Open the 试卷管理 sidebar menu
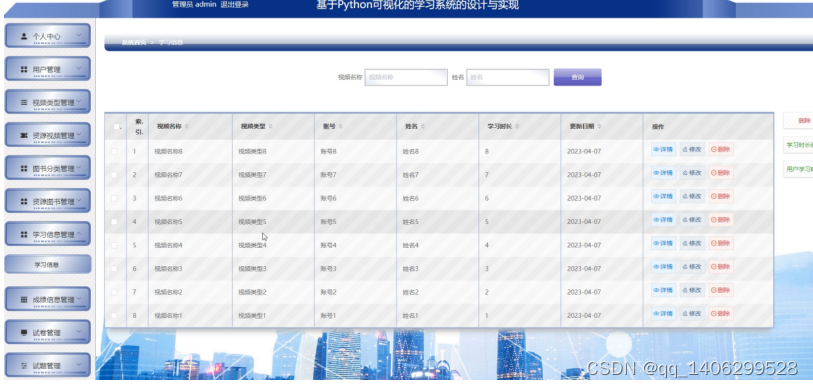This screenshot has height=388, width=813. pyautogui.click(x=48, y=332)
